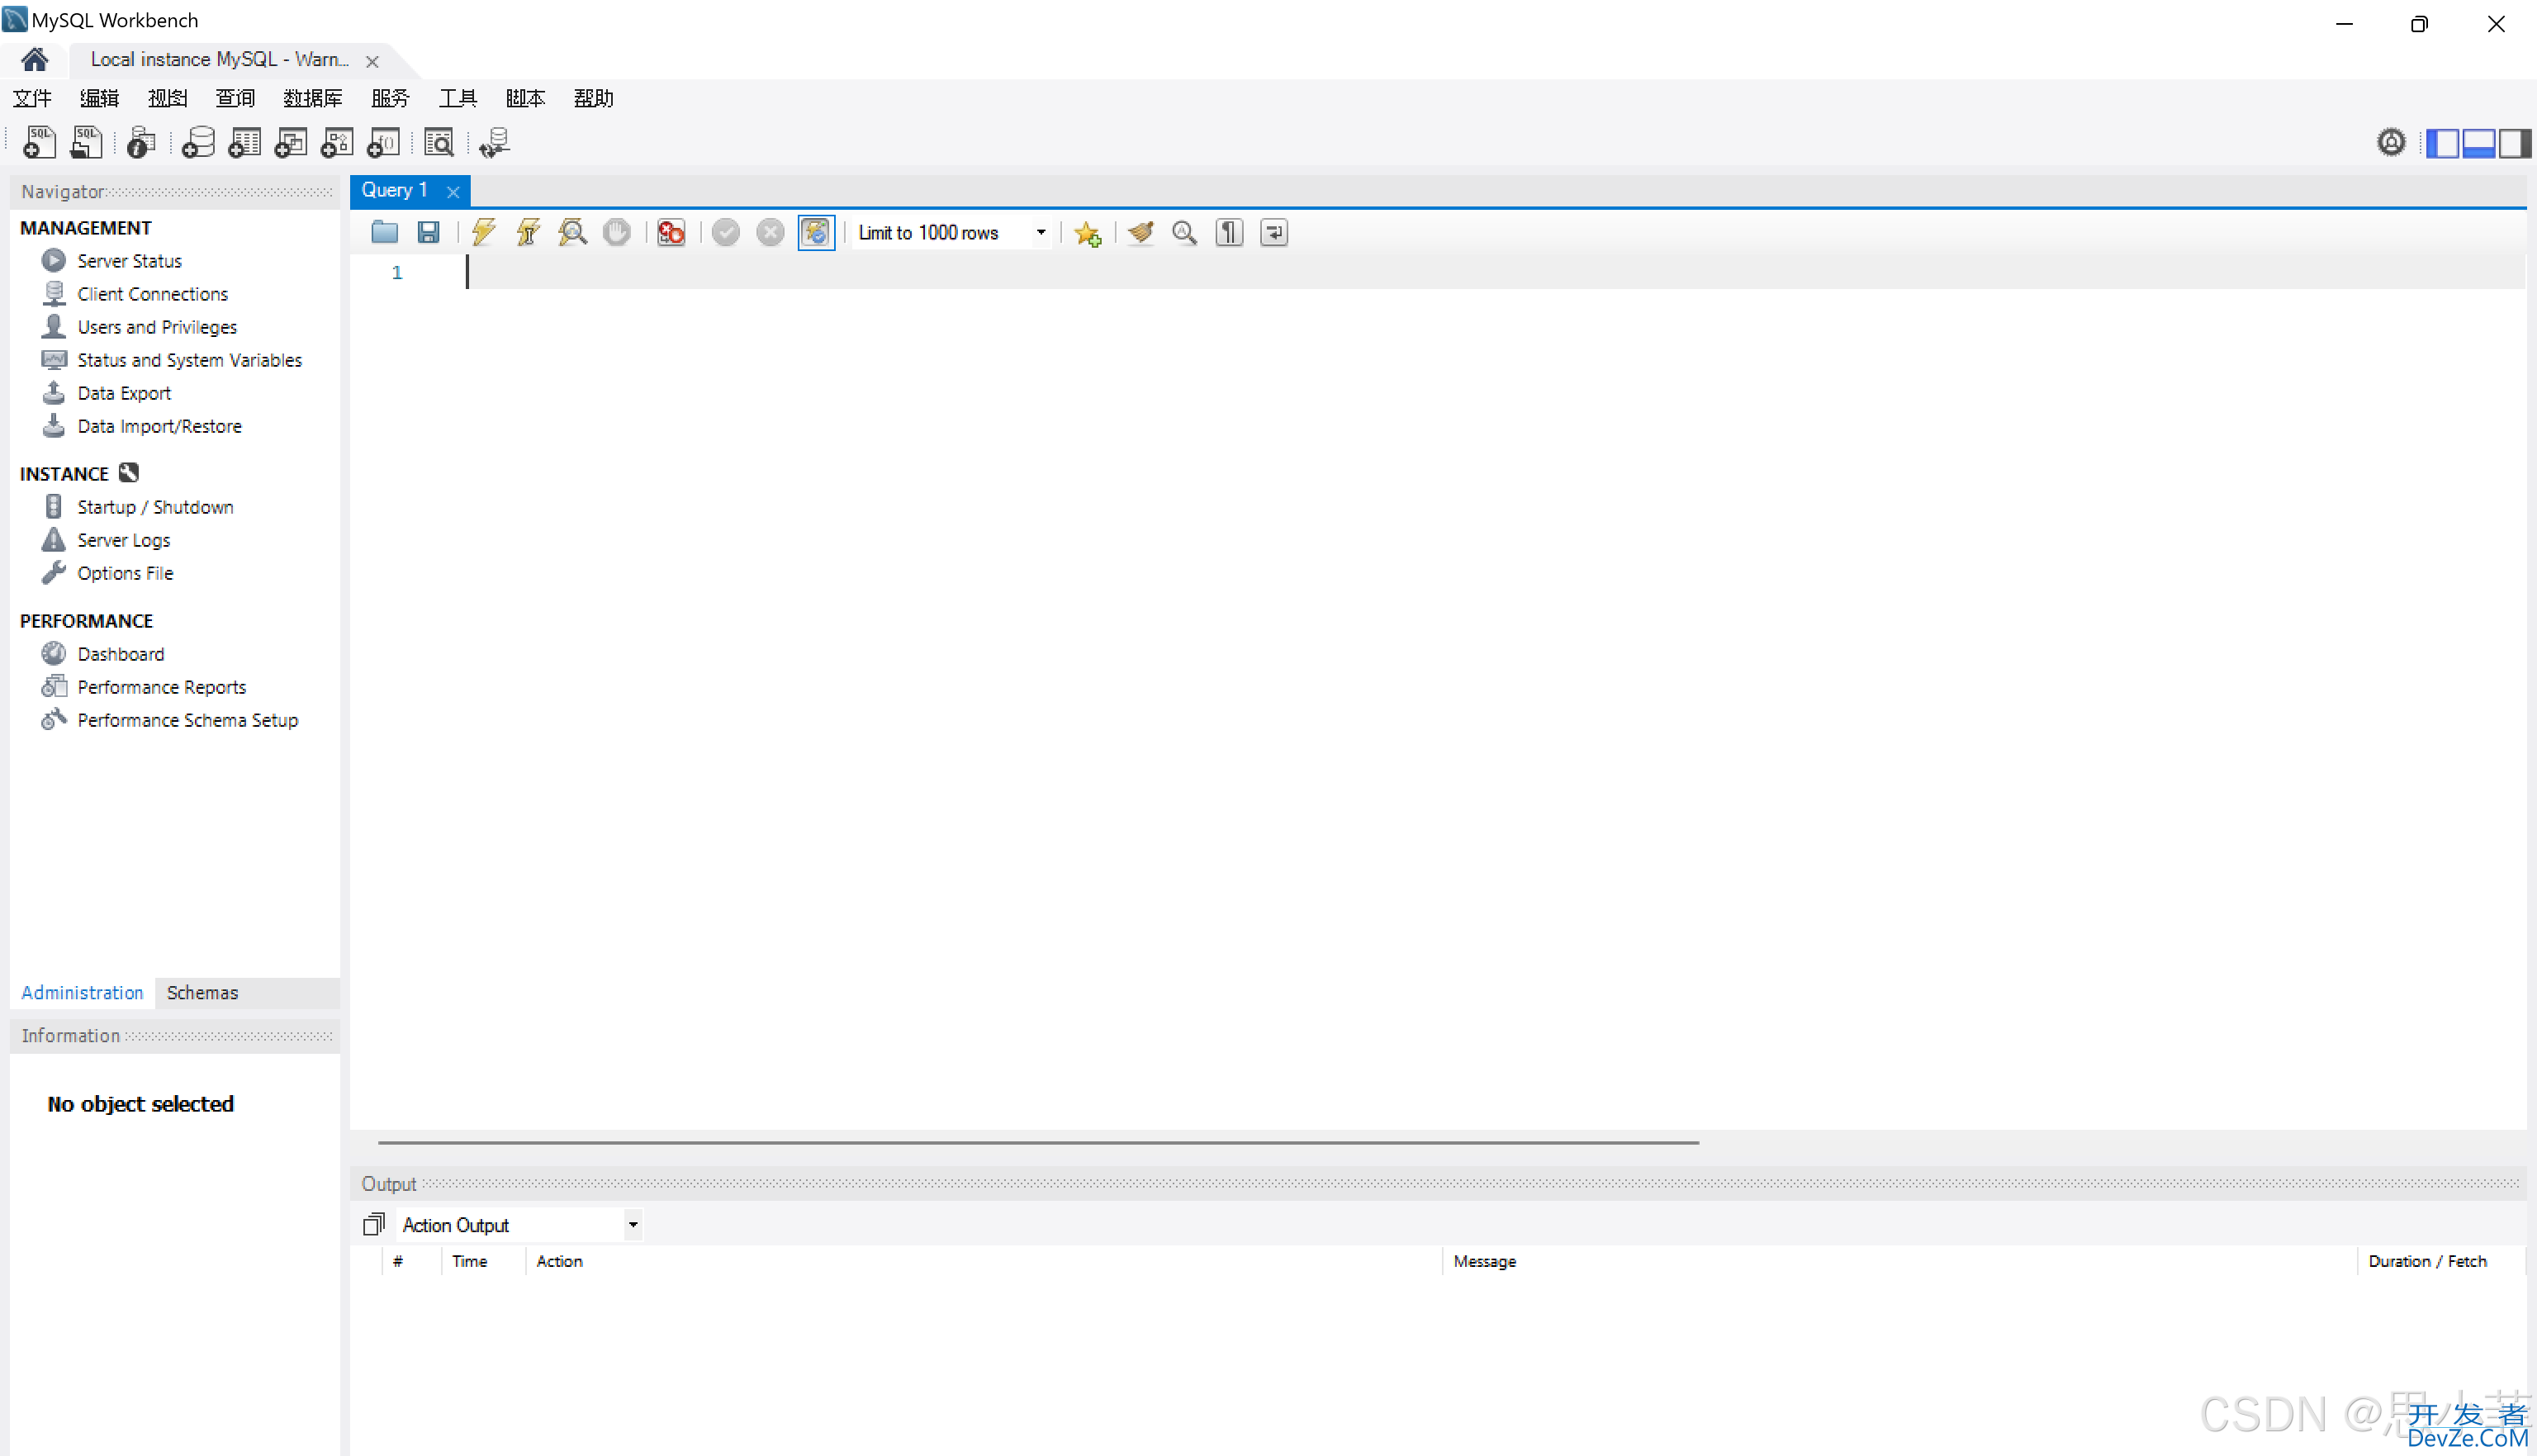Open the object inspector (database info) icon
2537x1456 pixels.
(x=141, y=143)
